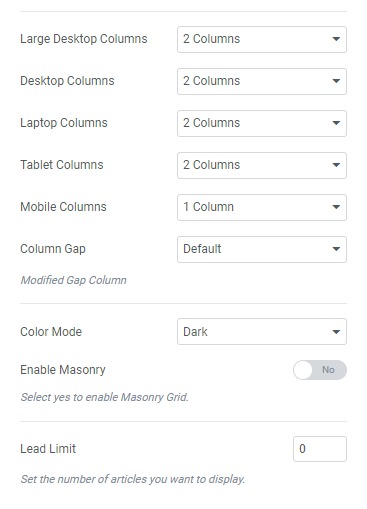The image size is (367, 509).
Task: Click into the Lead Limit number field
Action: coord(320,449)
